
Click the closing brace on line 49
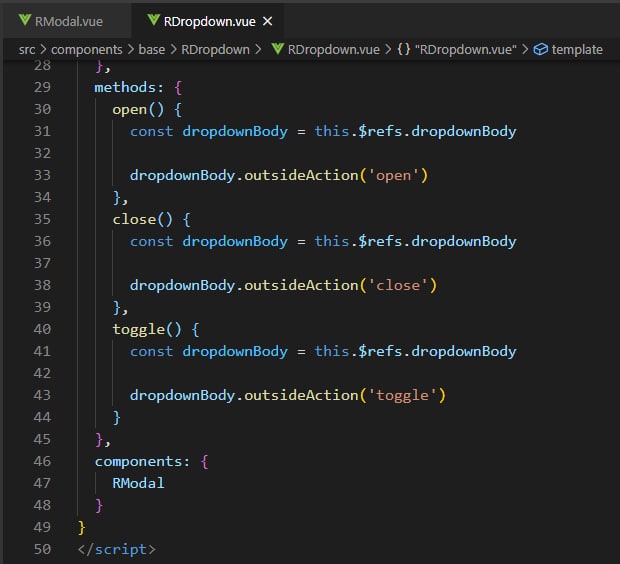(81, 527)
